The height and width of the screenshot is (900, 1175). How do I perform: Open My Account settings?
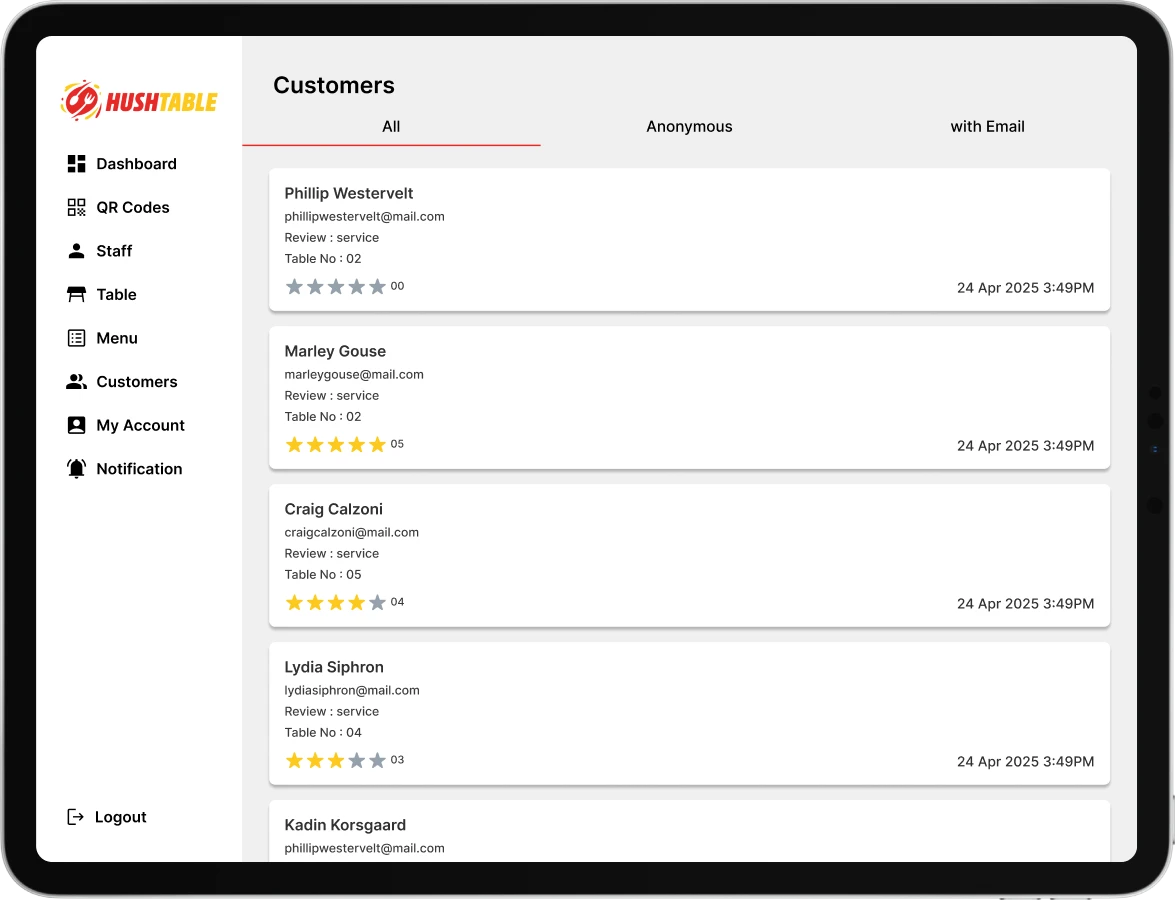(140, 425)
